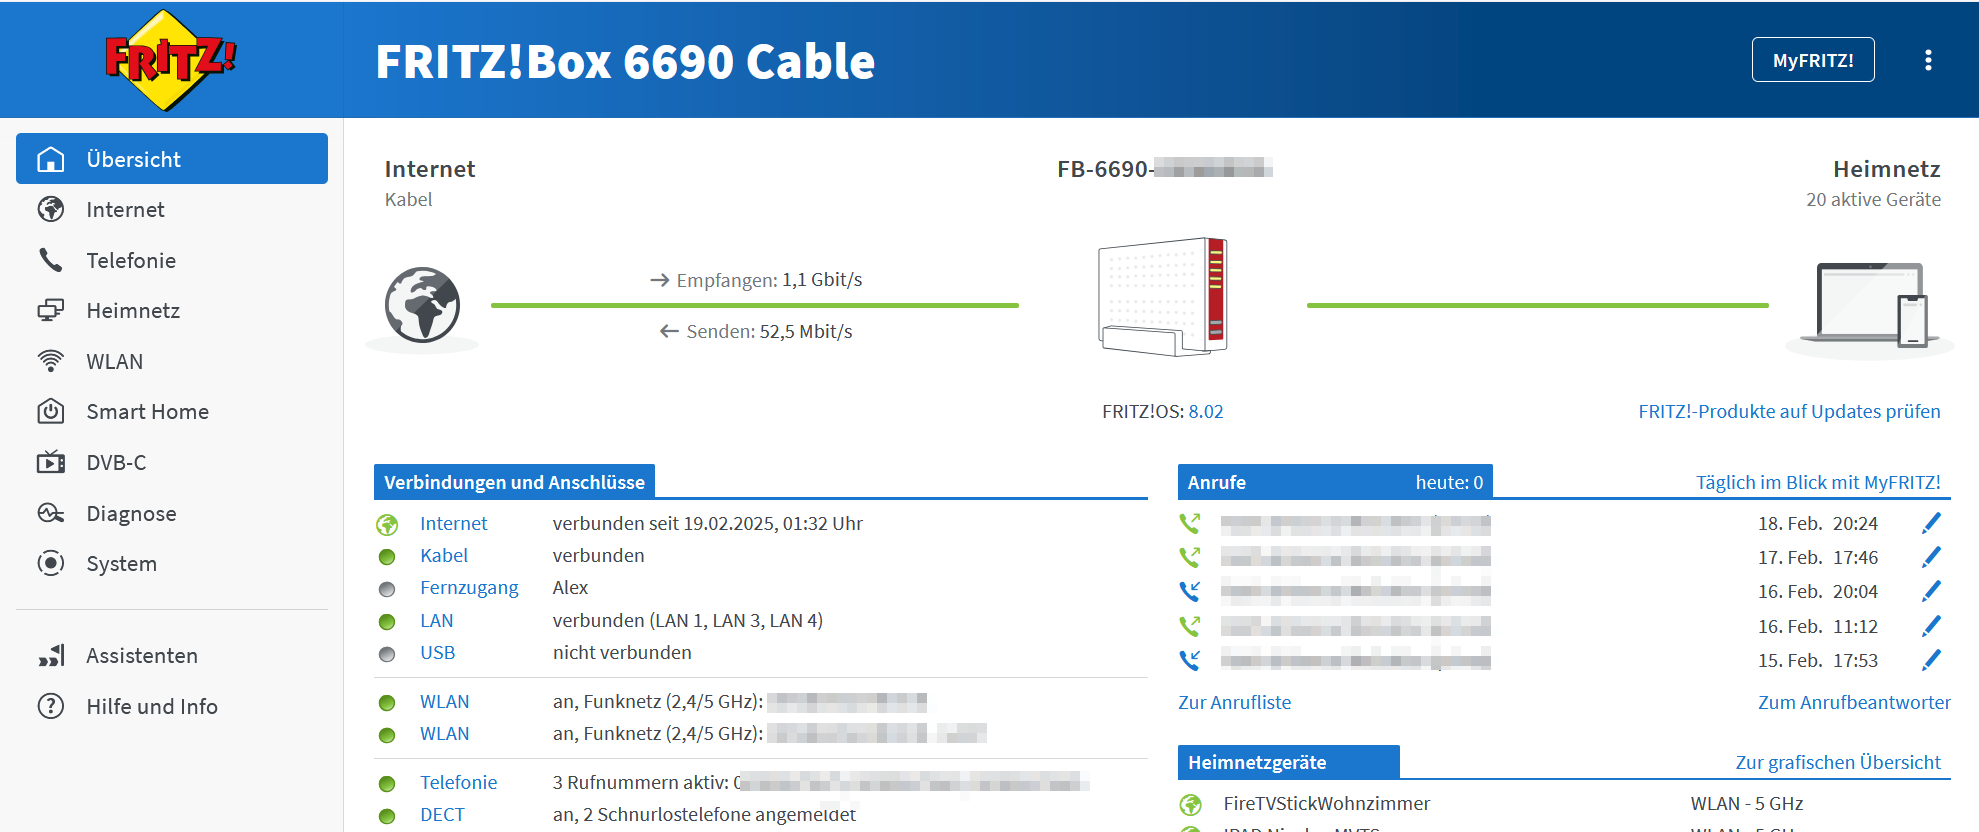Click the Heimnetzgeräte section header
Viewport: 1979px width, 832px height.
click(1288, 762)
